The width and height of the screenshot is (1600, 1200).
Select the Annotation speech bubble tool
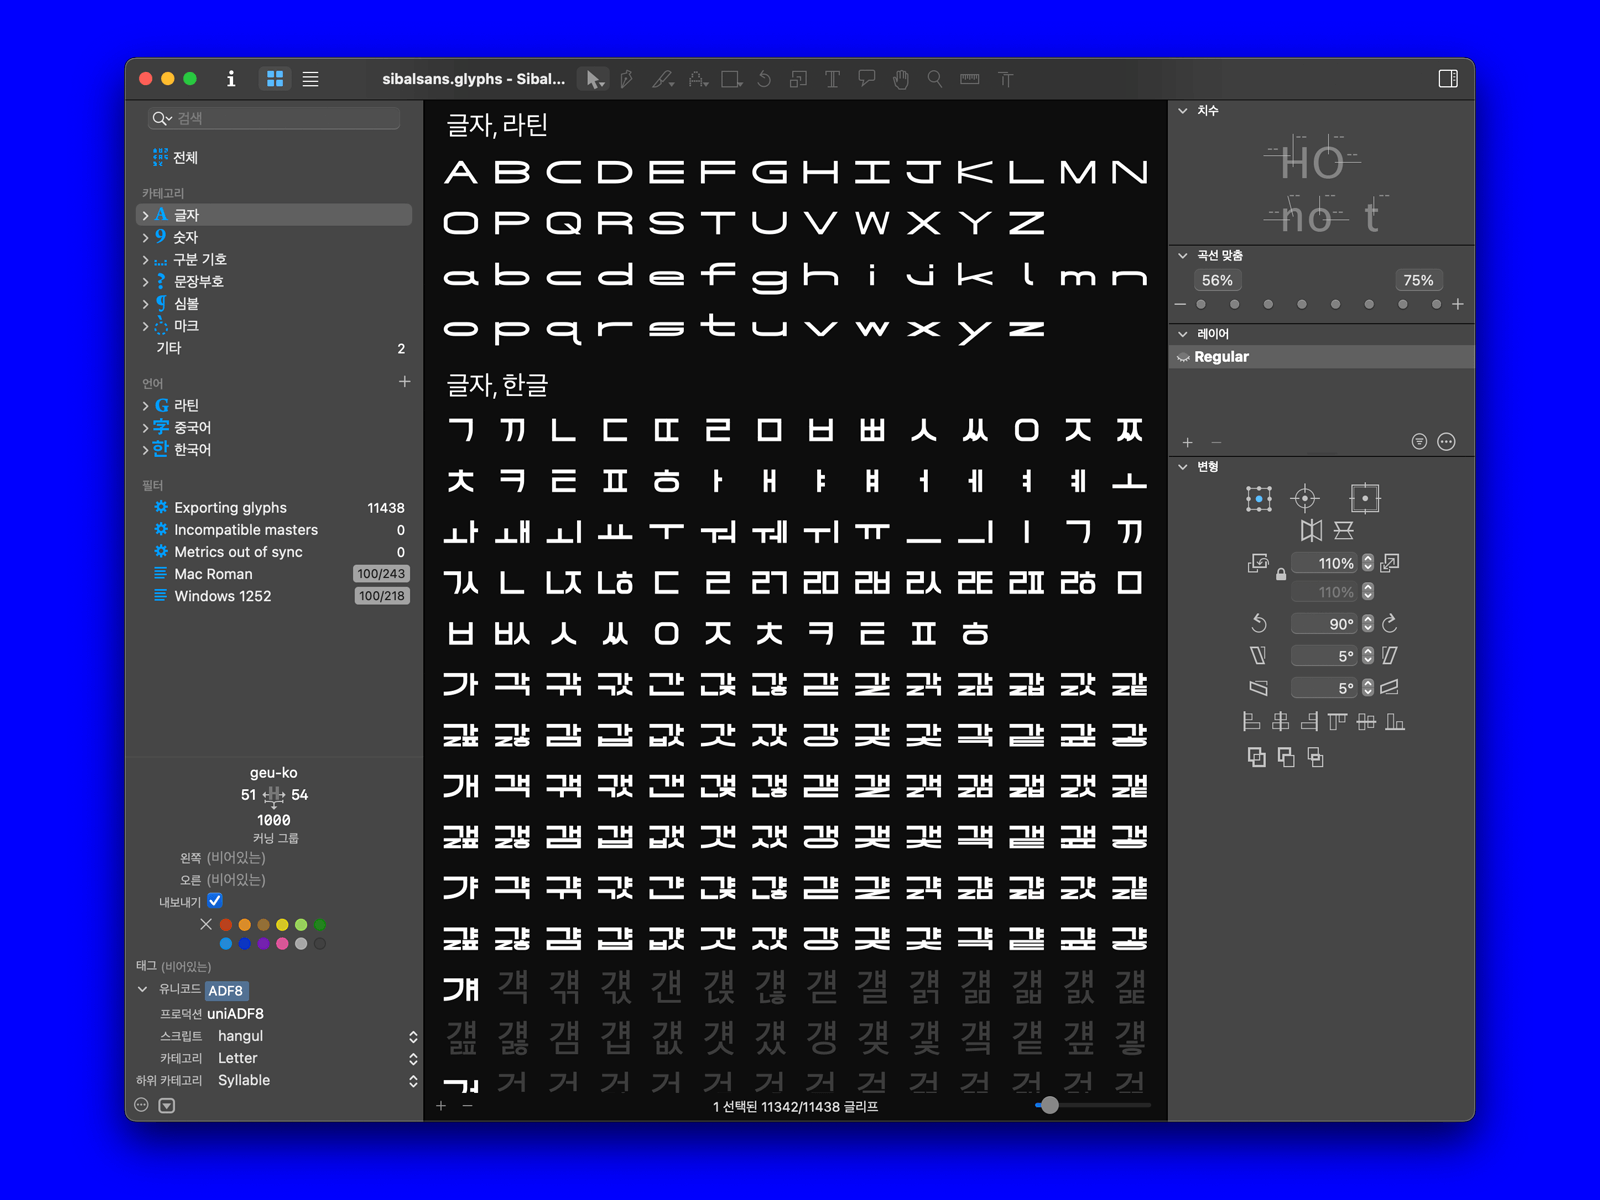pyautogui.click(x=867, y=79)
